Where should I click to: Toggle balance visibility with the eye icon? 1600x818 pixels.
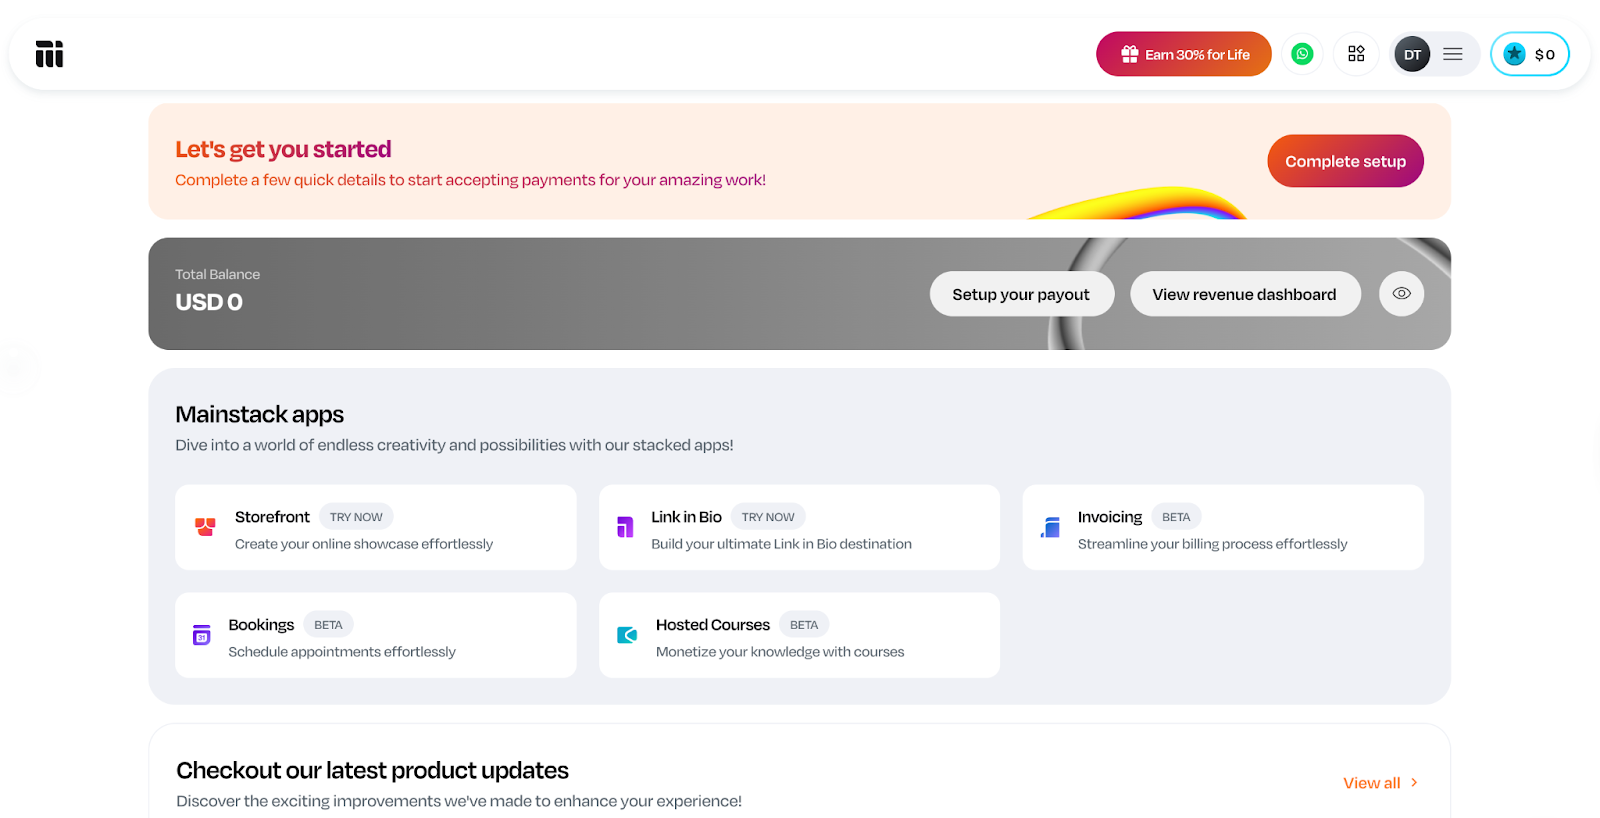[x=1400, y=293]
